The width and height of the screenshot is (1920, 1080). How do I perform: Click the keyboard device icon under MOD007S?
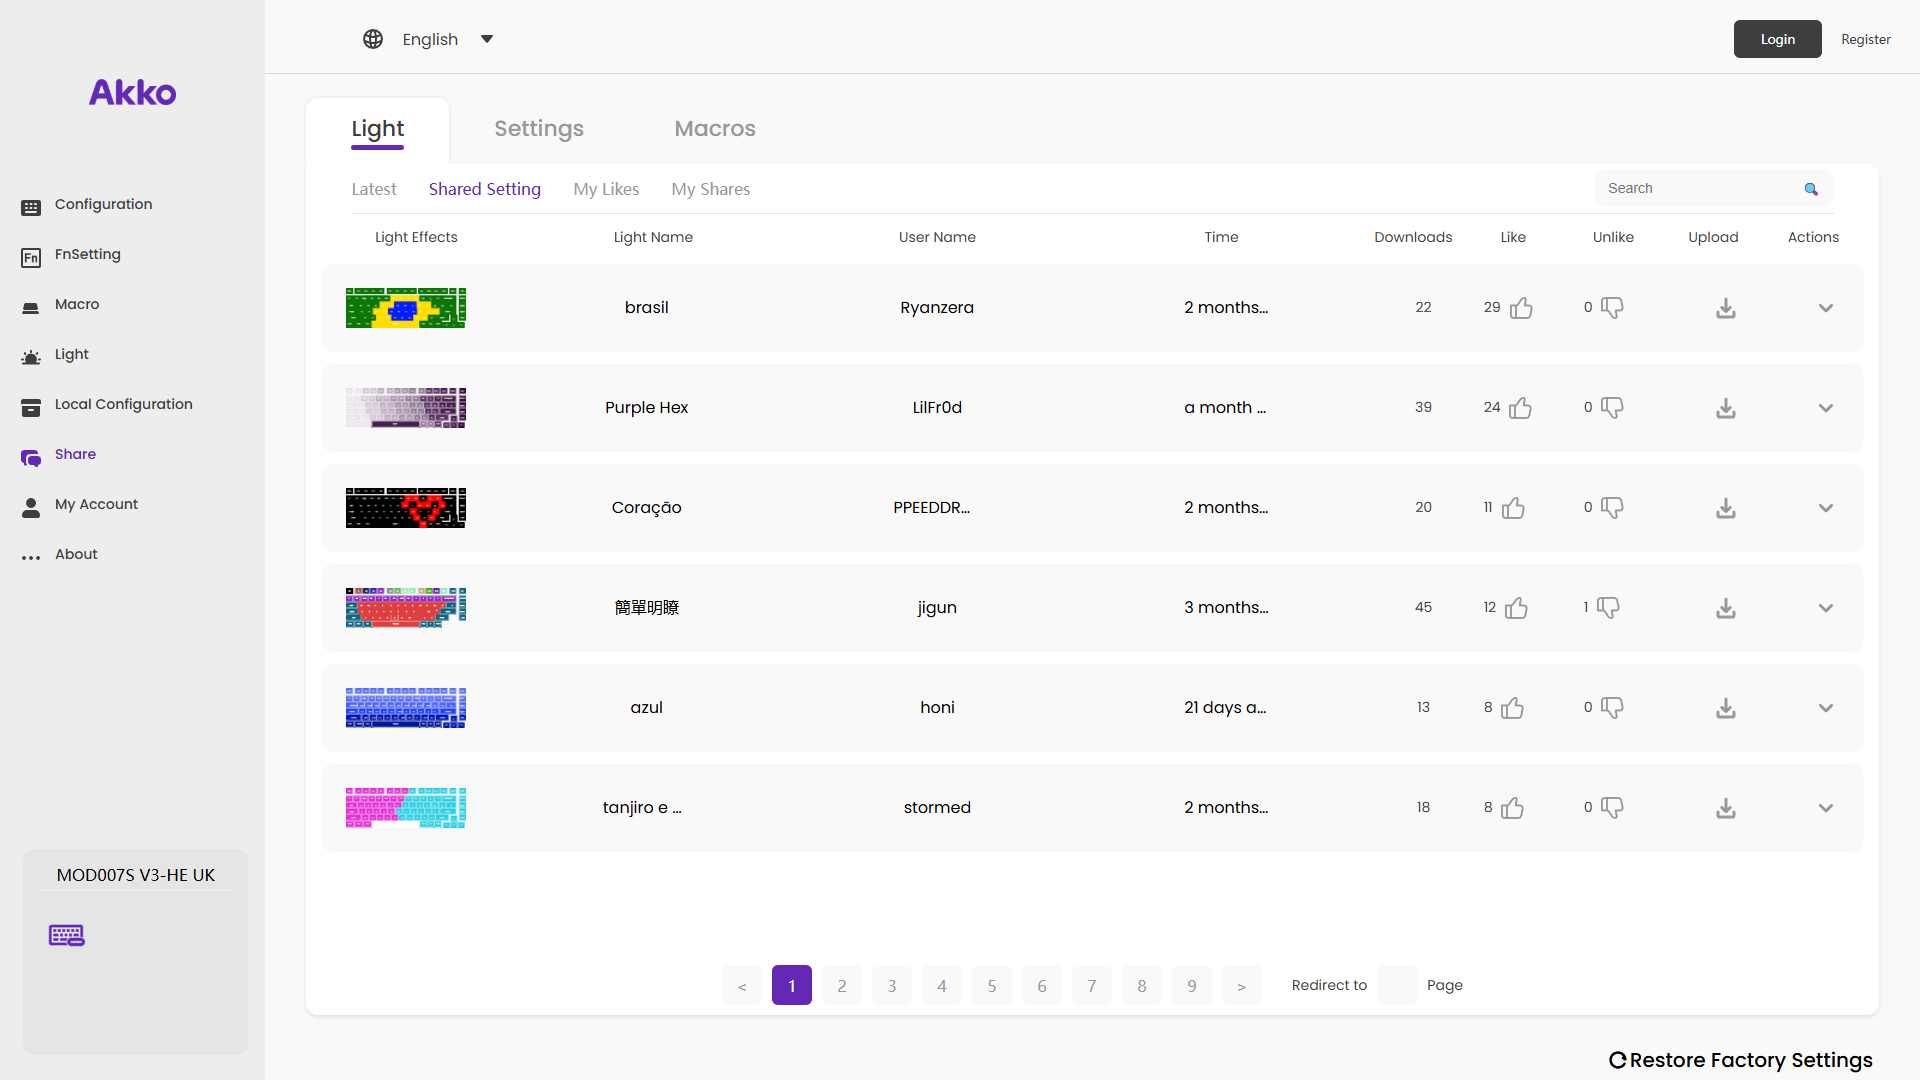(x=67, y=935)
